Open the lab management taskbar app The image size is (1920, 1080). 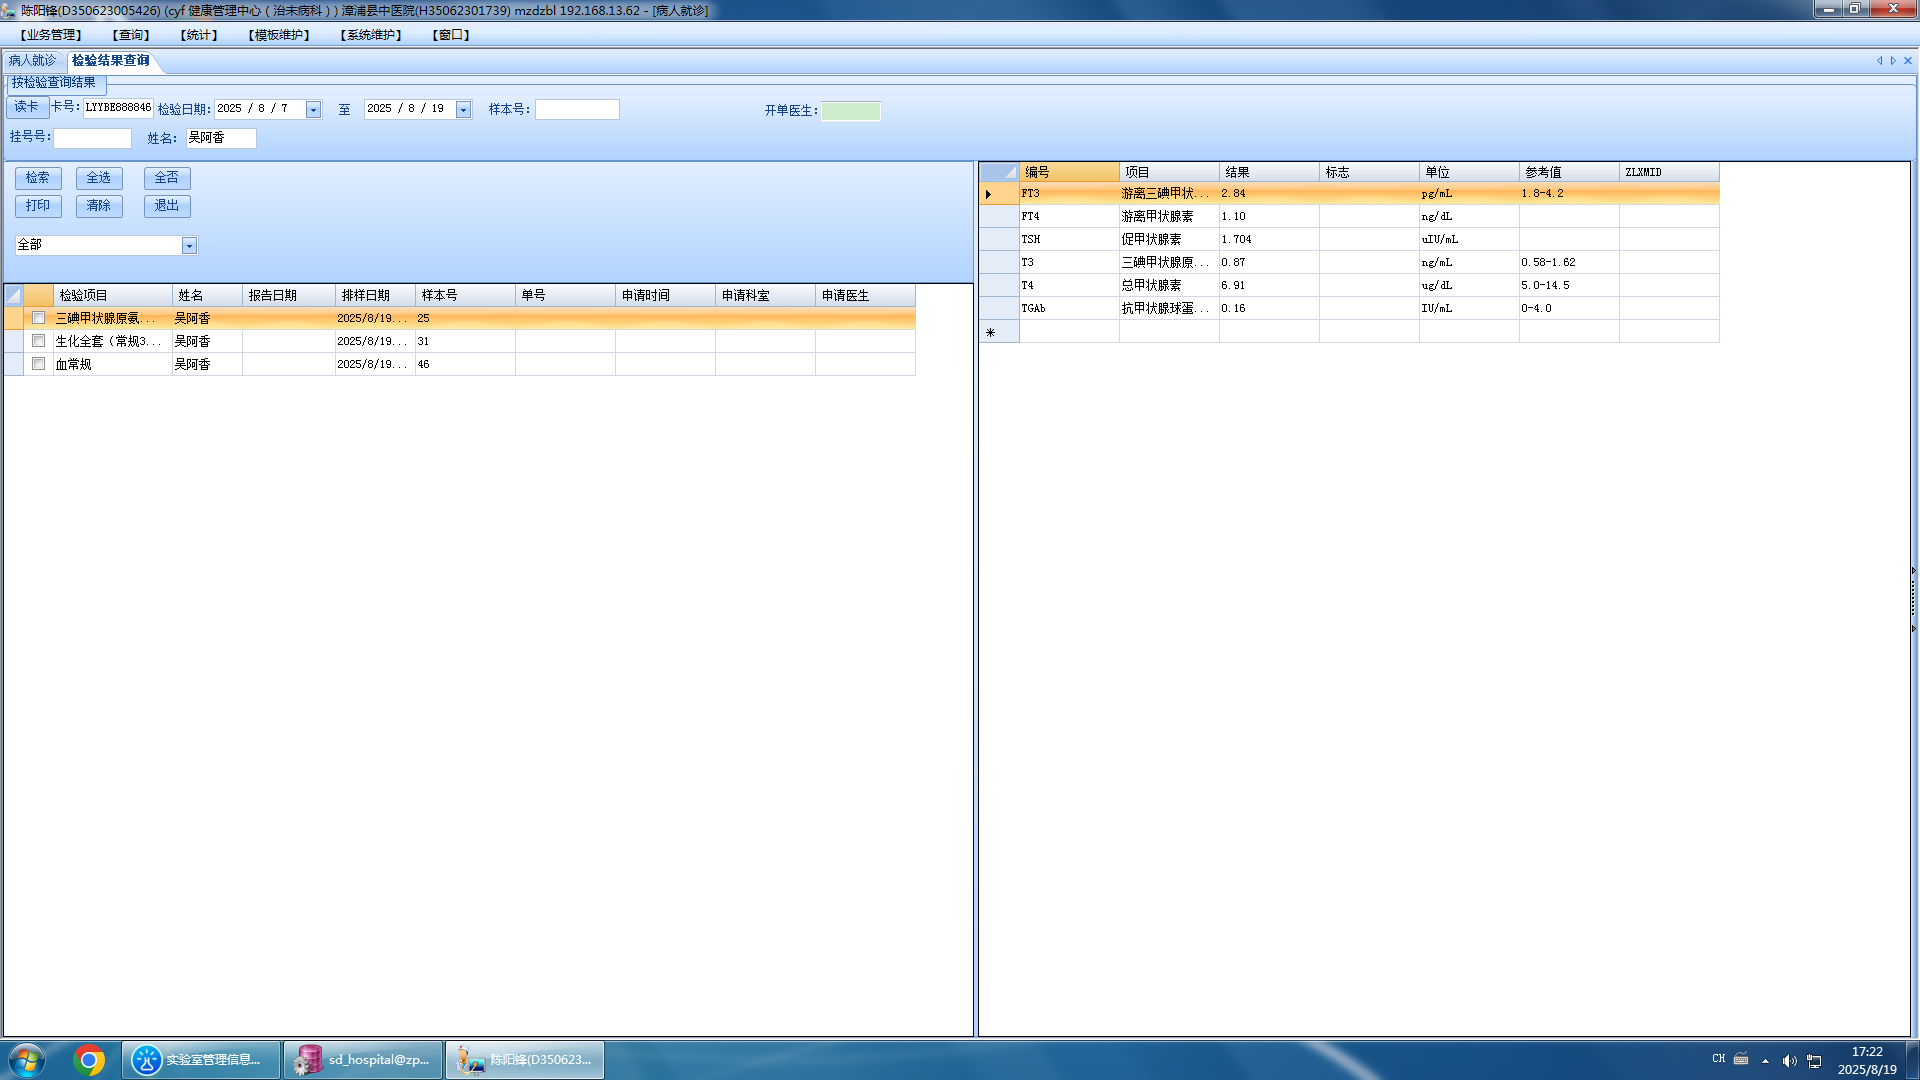(201, 1060)
